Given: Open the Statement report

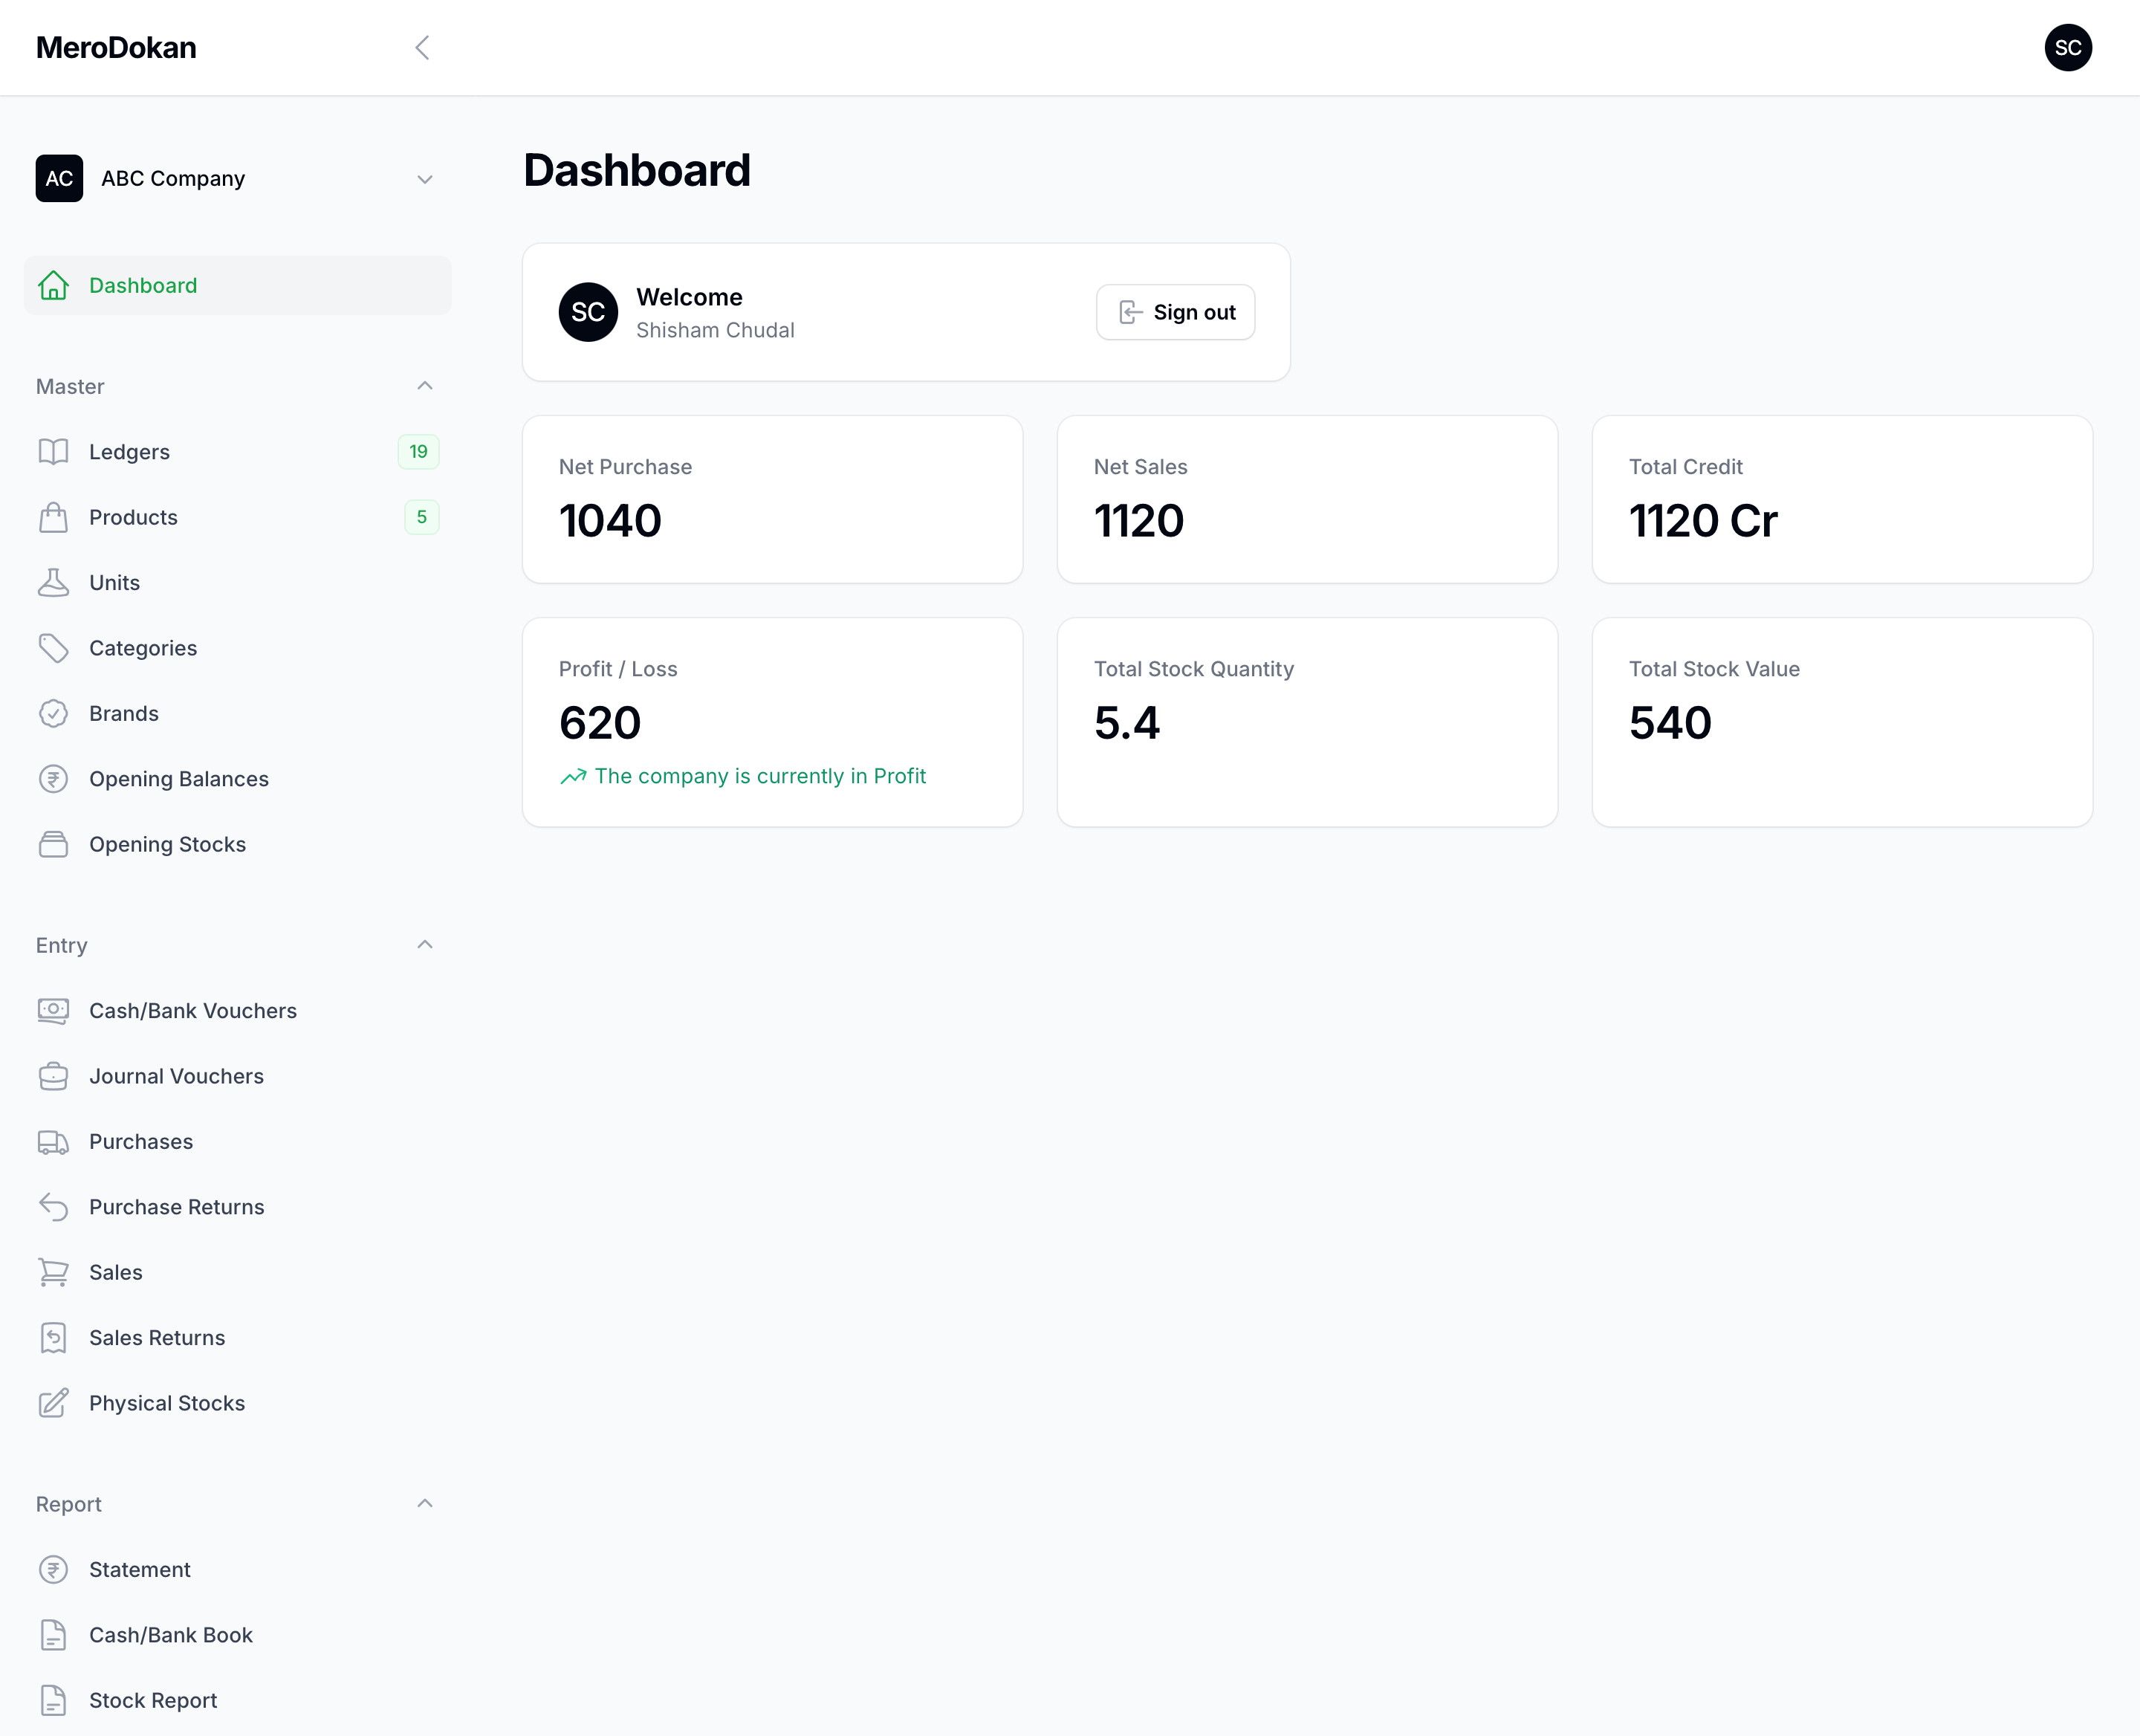Looking at the screenshot, I should pyautogui.click(x=140, y=1569).
